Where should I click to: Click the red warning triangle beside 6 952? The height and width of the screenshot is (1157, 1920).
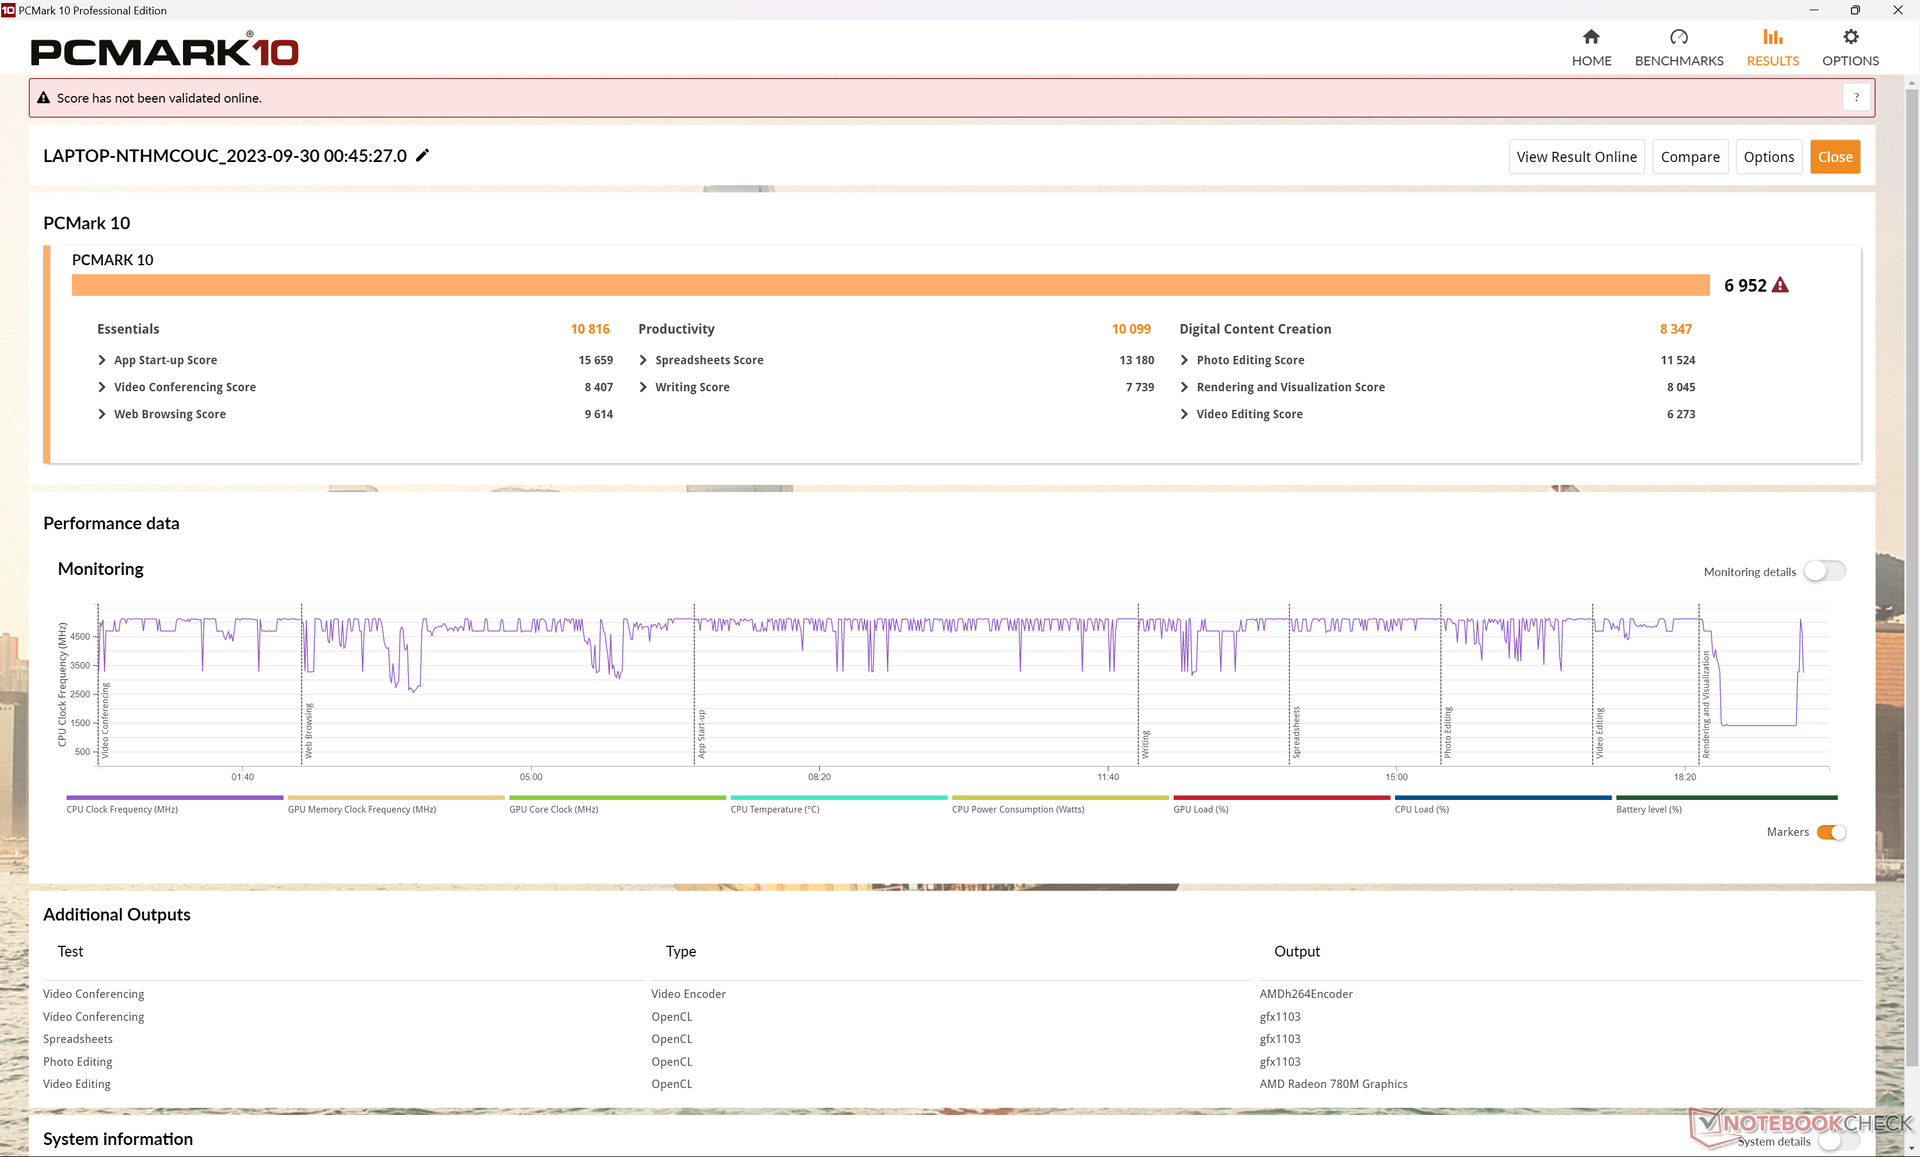[1780, 286]
